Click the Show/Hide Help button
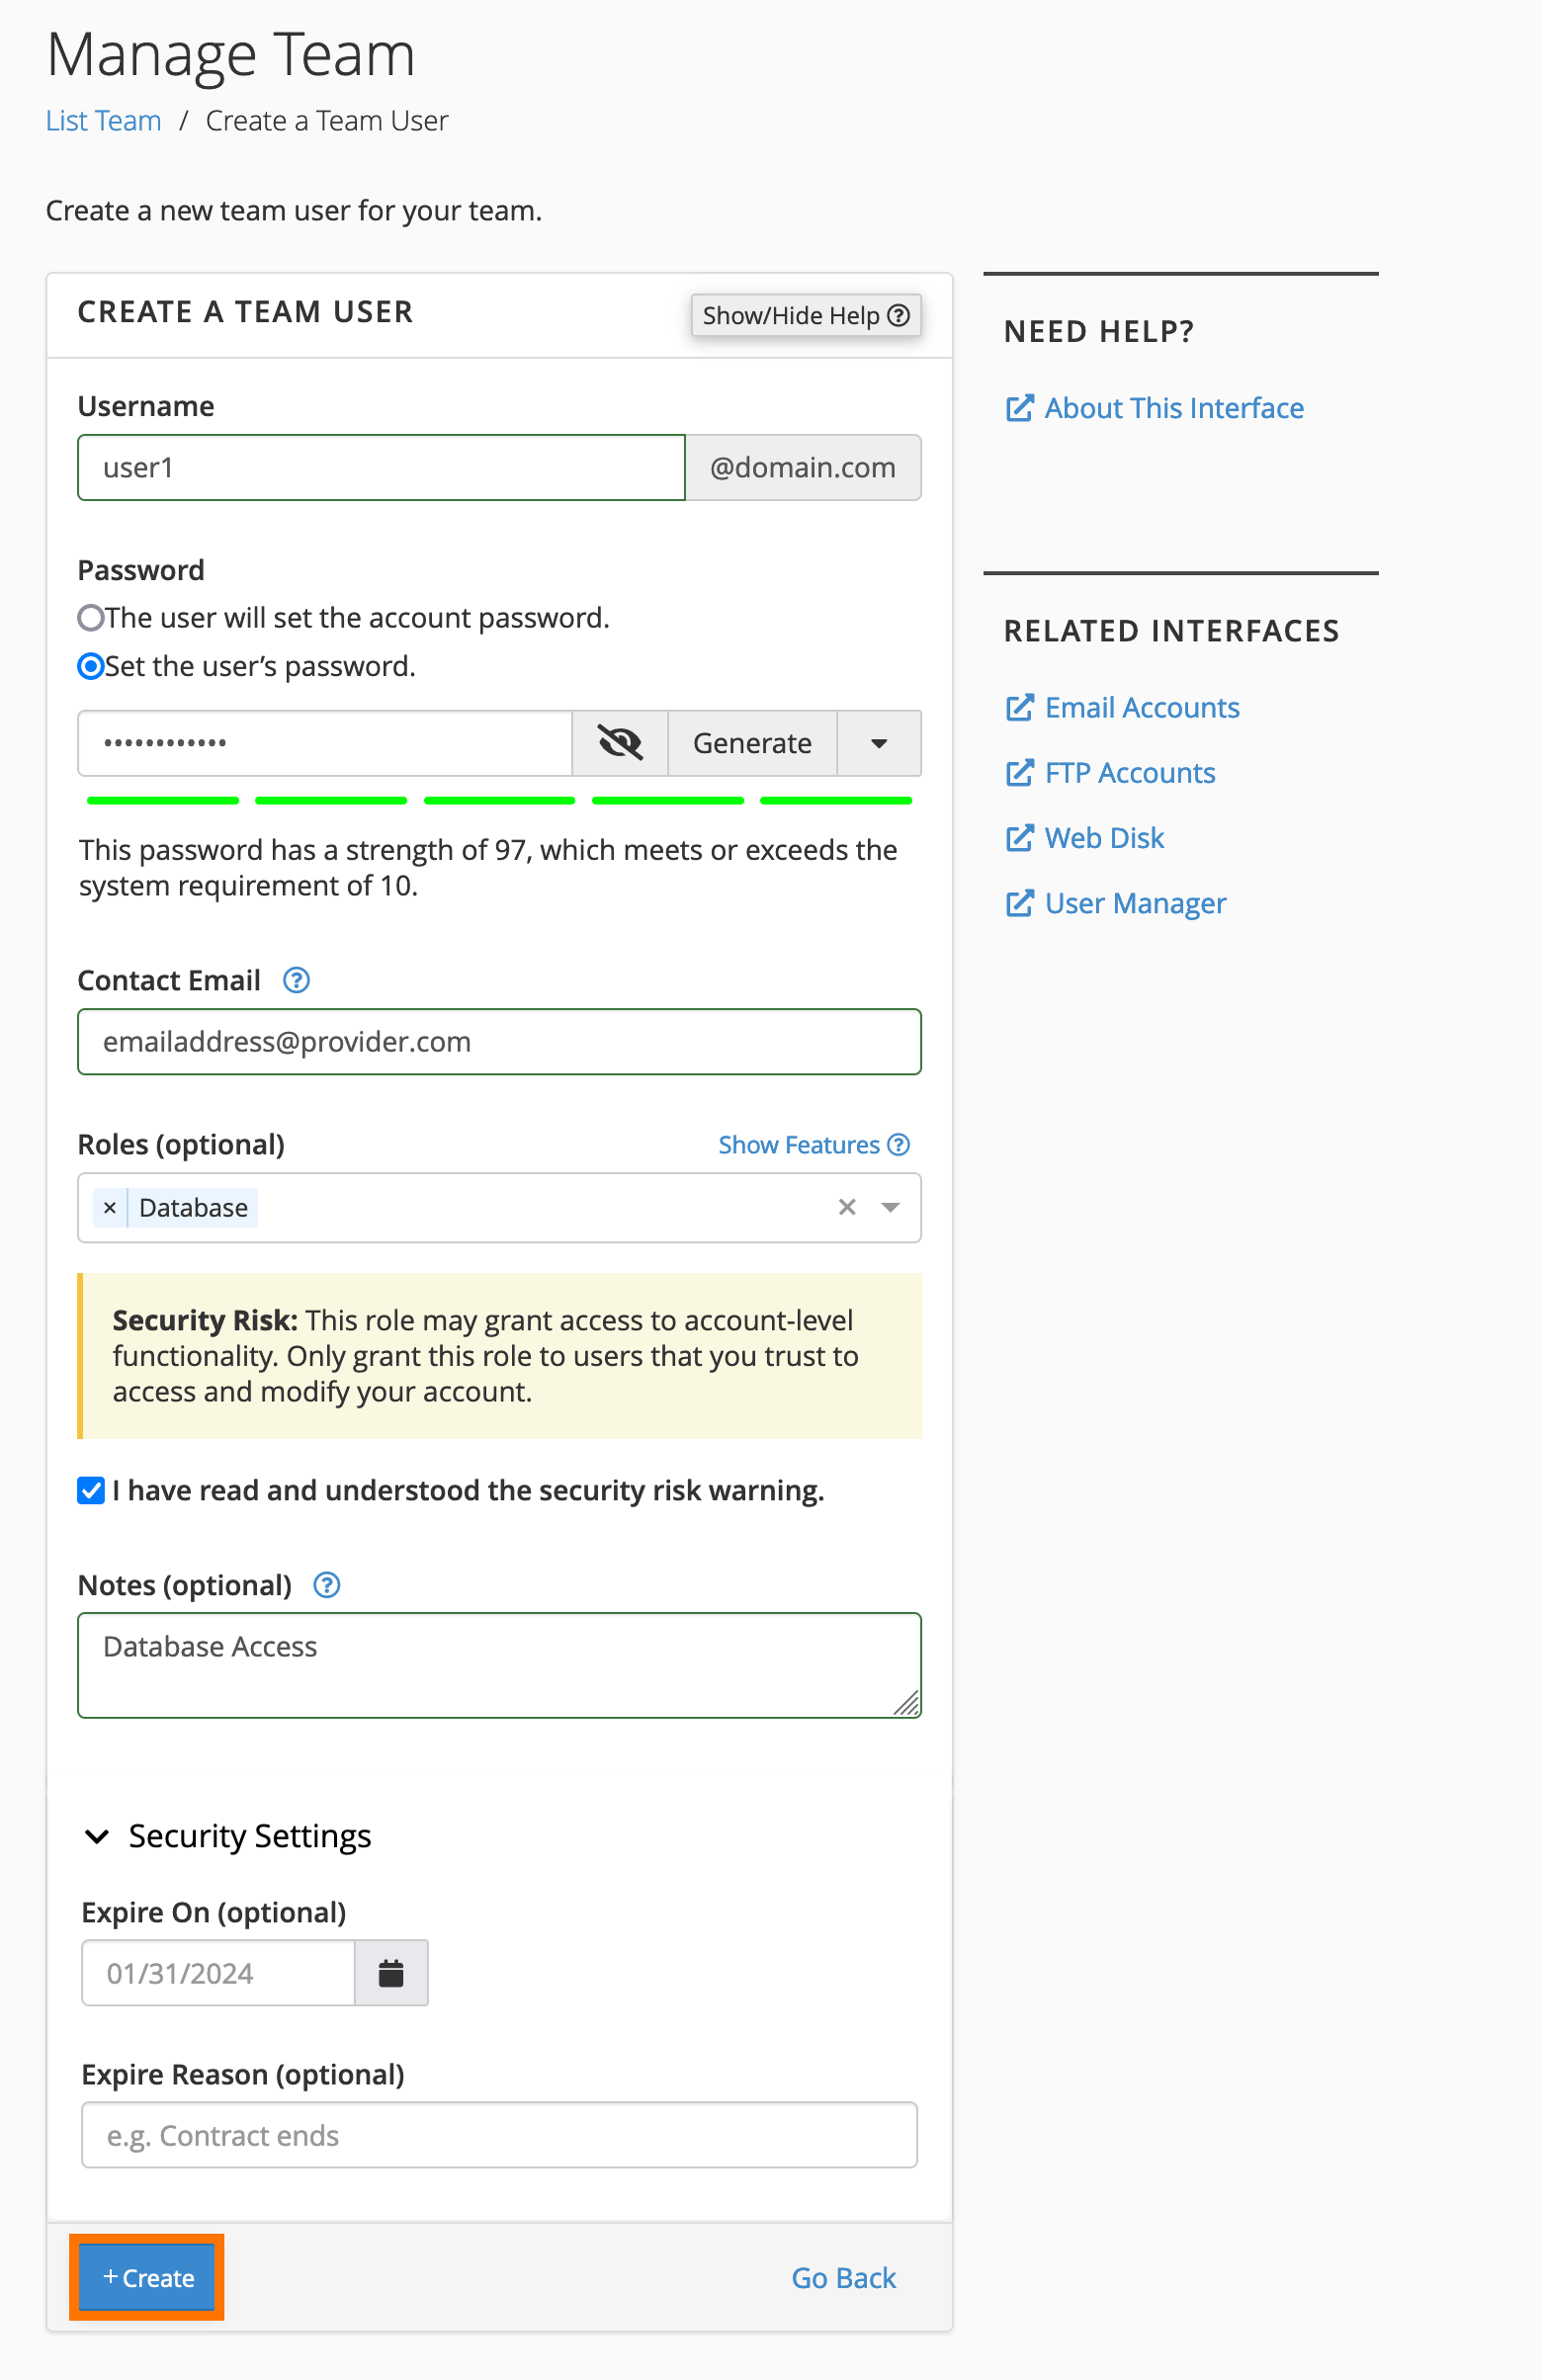Viewport: 1542px width, 2380px height. tap(806, 315)
